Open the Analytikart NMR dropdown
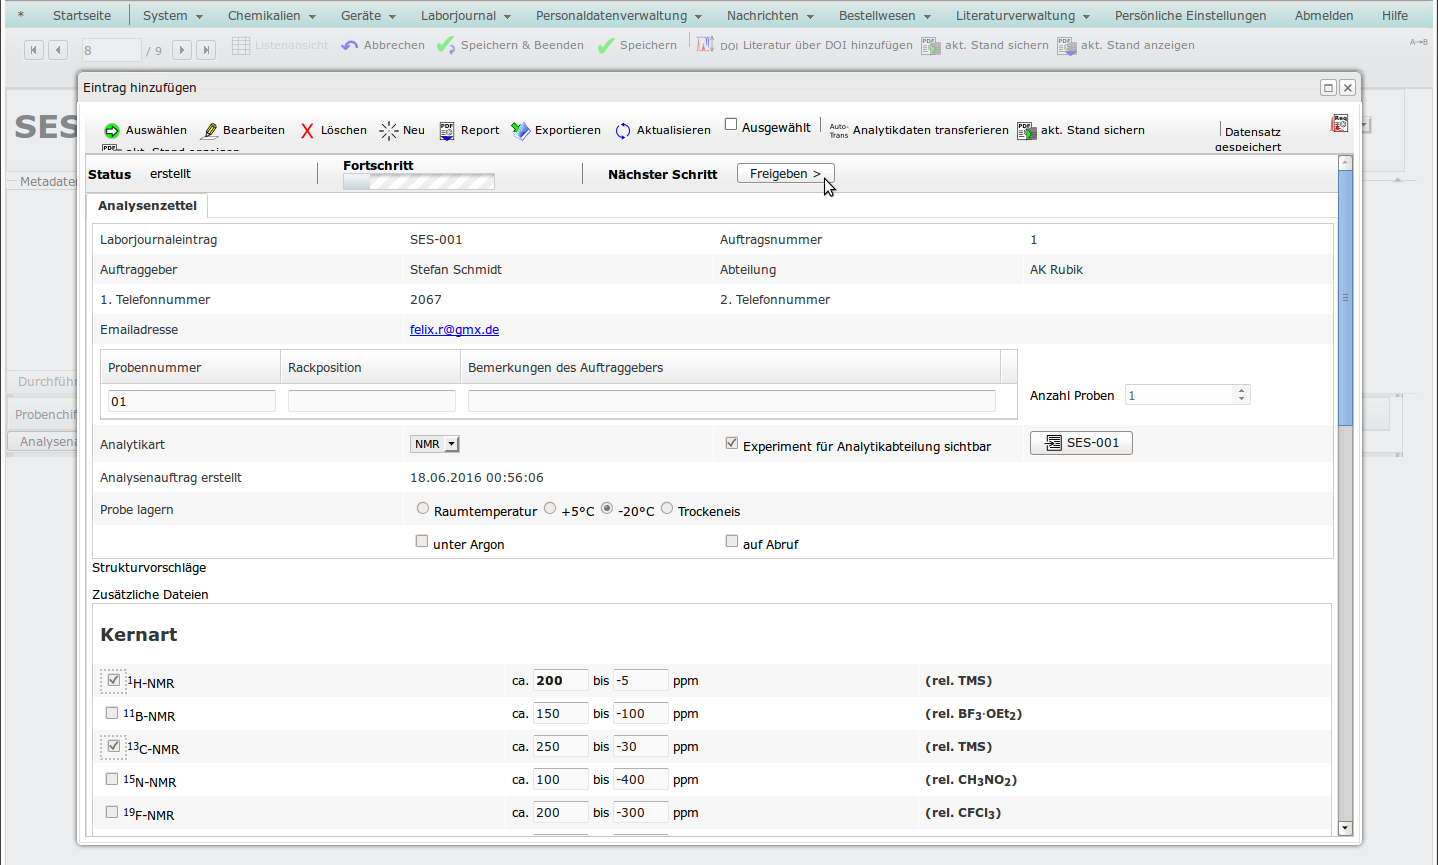1438x865 pixels. (x=434, y=444)
